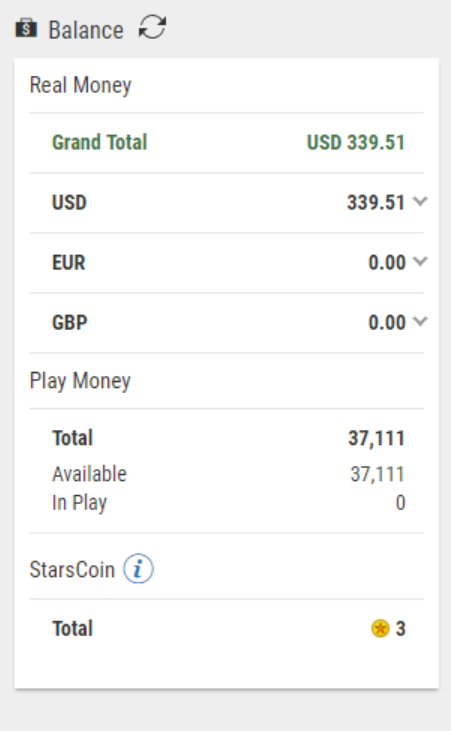Click the USD 339.51 grand total amount
Viewport: 451px width, 731px height.
point(356,142)
